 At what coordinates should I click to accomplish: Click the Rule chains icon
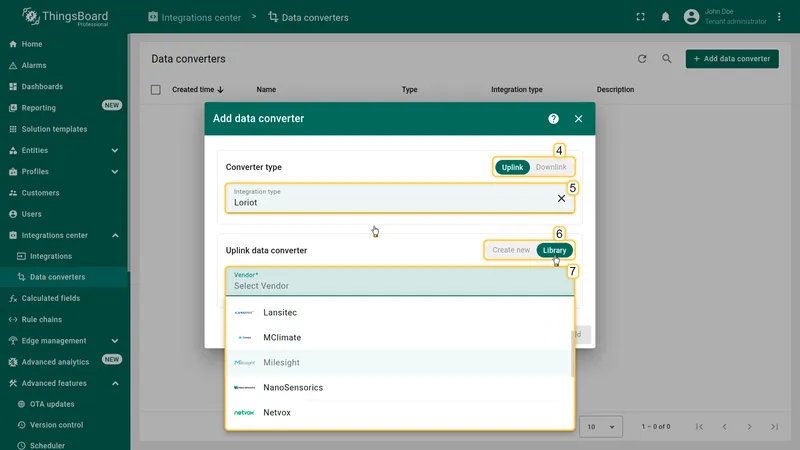click(x=13, y=319)
